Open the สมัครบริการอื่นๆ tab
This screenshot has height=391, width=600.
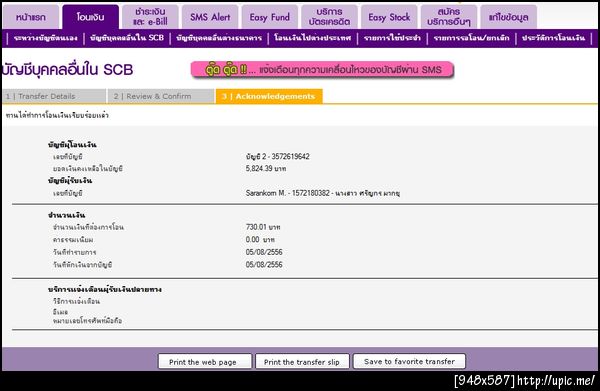(x=448, y=17)
